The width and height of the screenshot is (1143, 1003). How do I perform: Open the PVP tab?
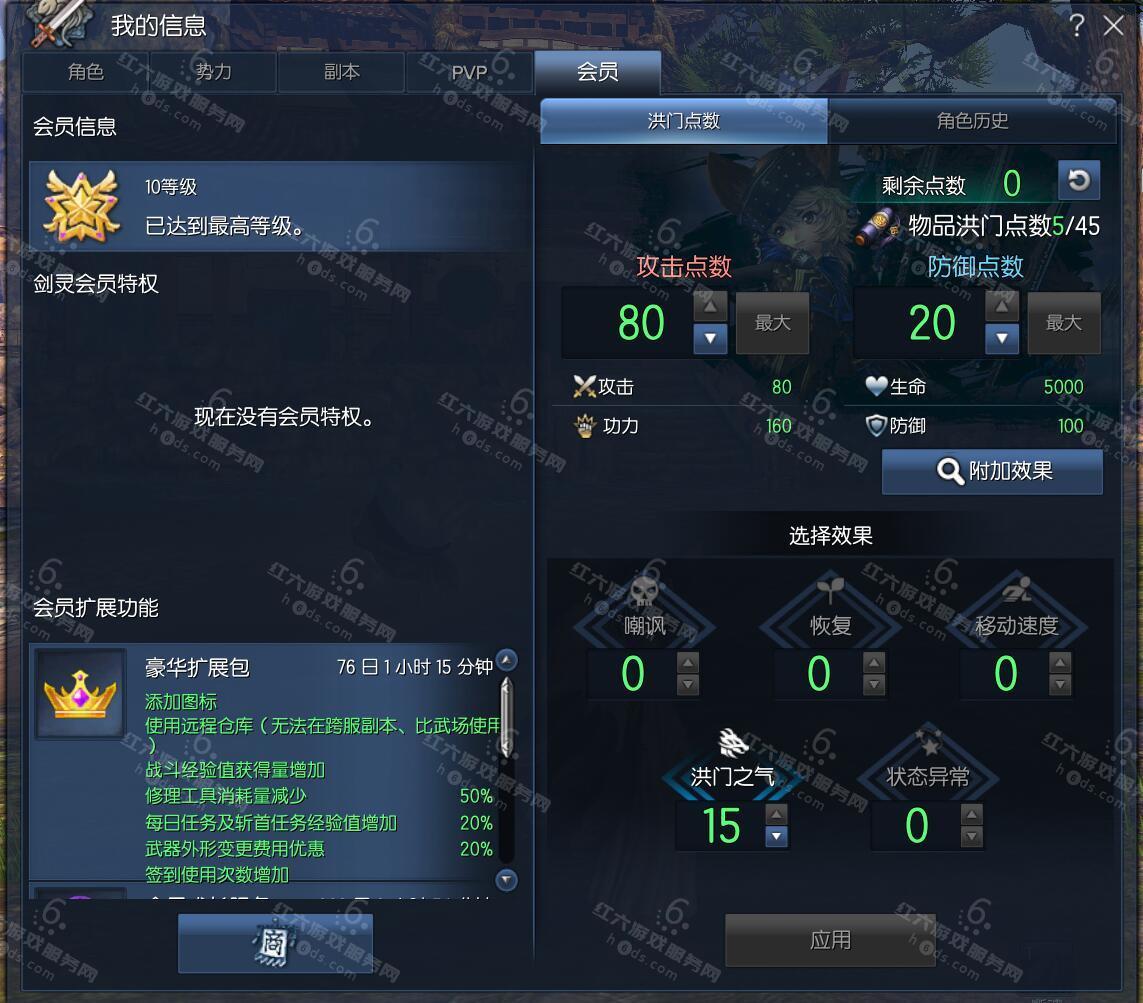[469, 72]
